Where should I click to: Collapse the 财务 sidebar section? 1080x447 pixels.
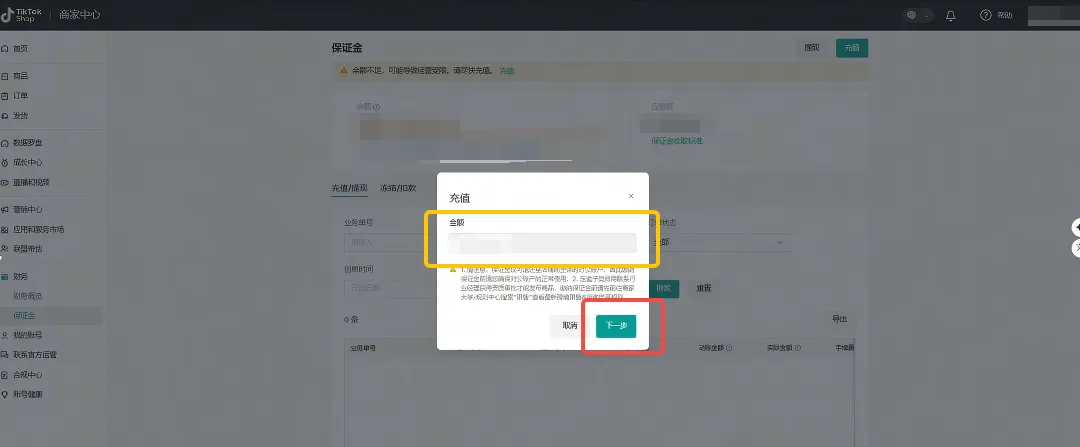(x=21, y=276)
